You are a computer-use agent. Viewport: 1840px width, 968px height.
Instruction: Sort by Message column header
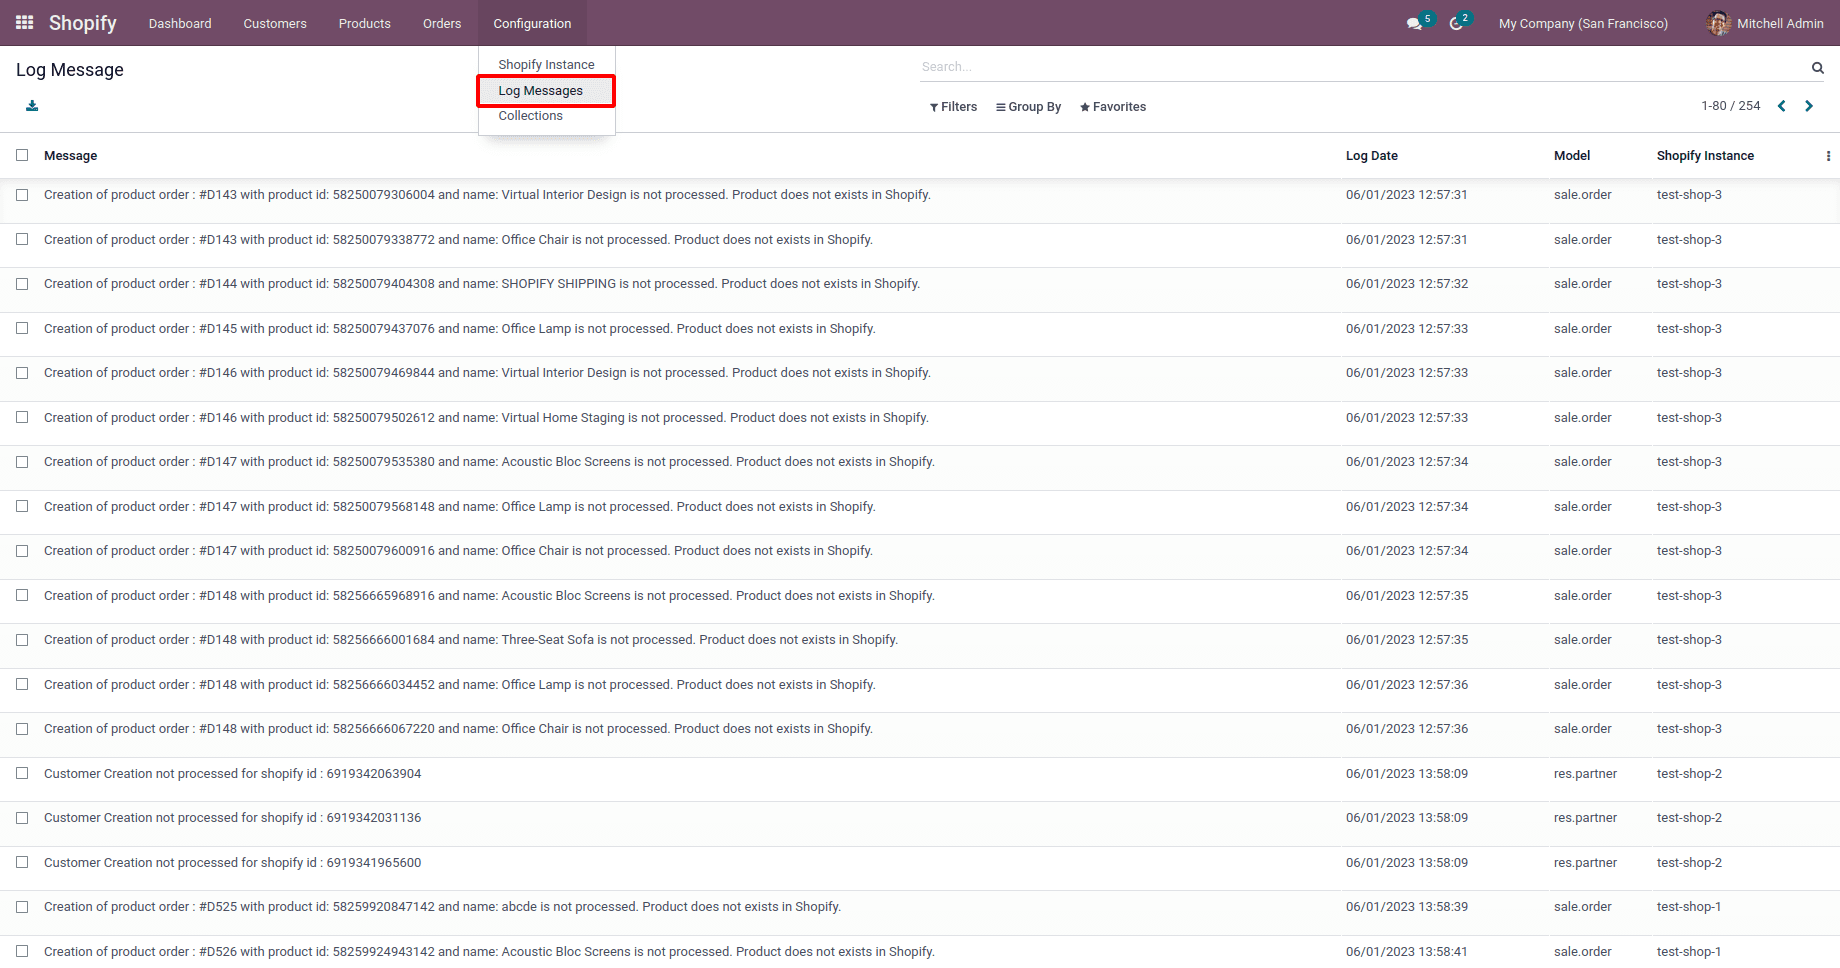[70, 156]
